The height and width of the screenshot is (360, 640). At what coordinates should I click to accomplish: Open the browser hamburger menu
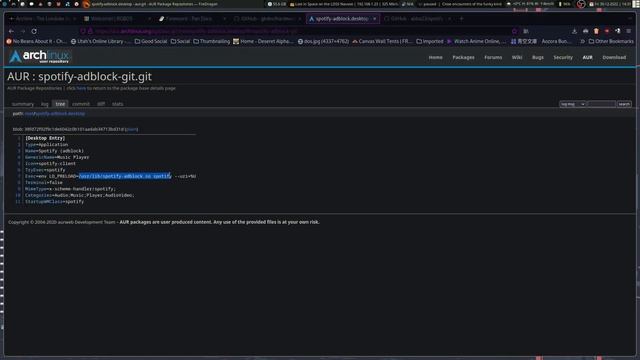click(x=629, y=31)
